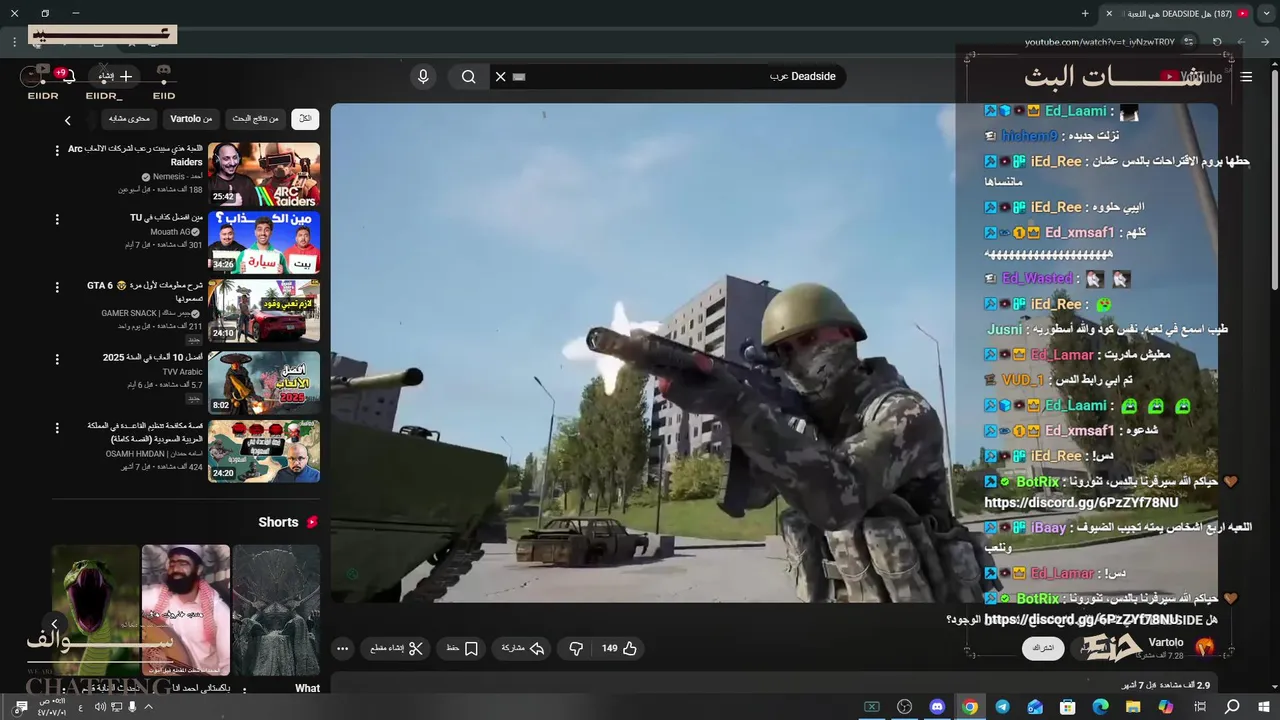Open the Arc Raiders video thumbnail

pos(264,174)
